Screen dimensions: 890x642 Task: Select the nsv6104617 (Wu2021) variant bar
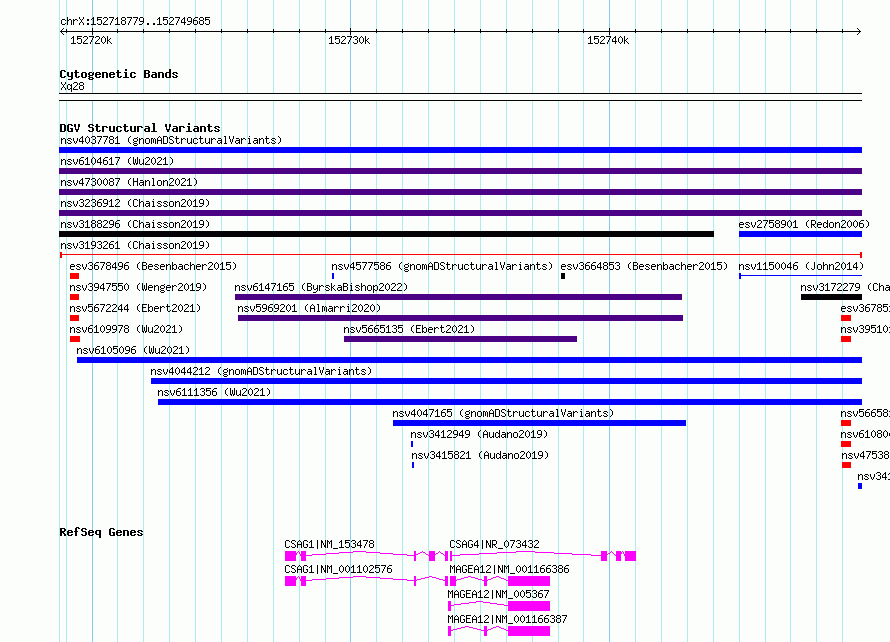(460, 171)
